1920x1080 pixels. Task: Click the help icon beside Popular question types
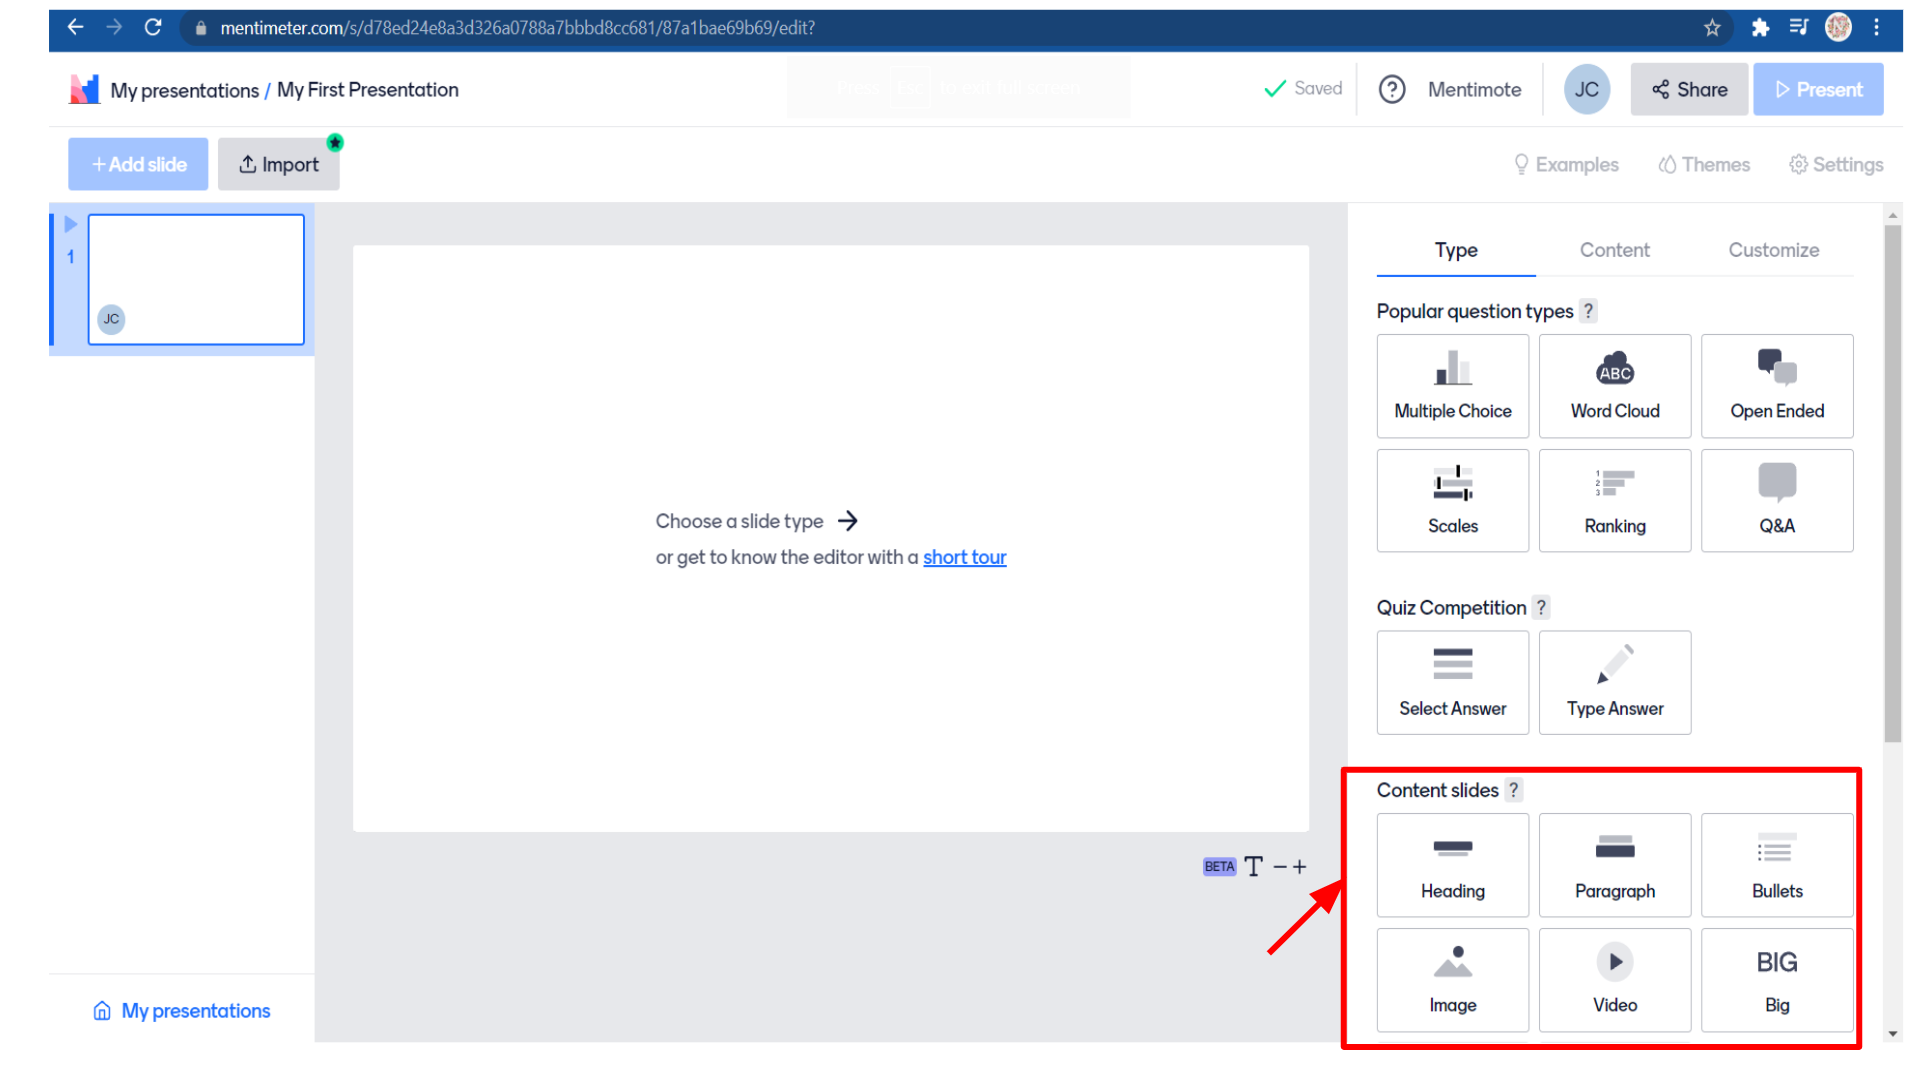(1587, 311)
